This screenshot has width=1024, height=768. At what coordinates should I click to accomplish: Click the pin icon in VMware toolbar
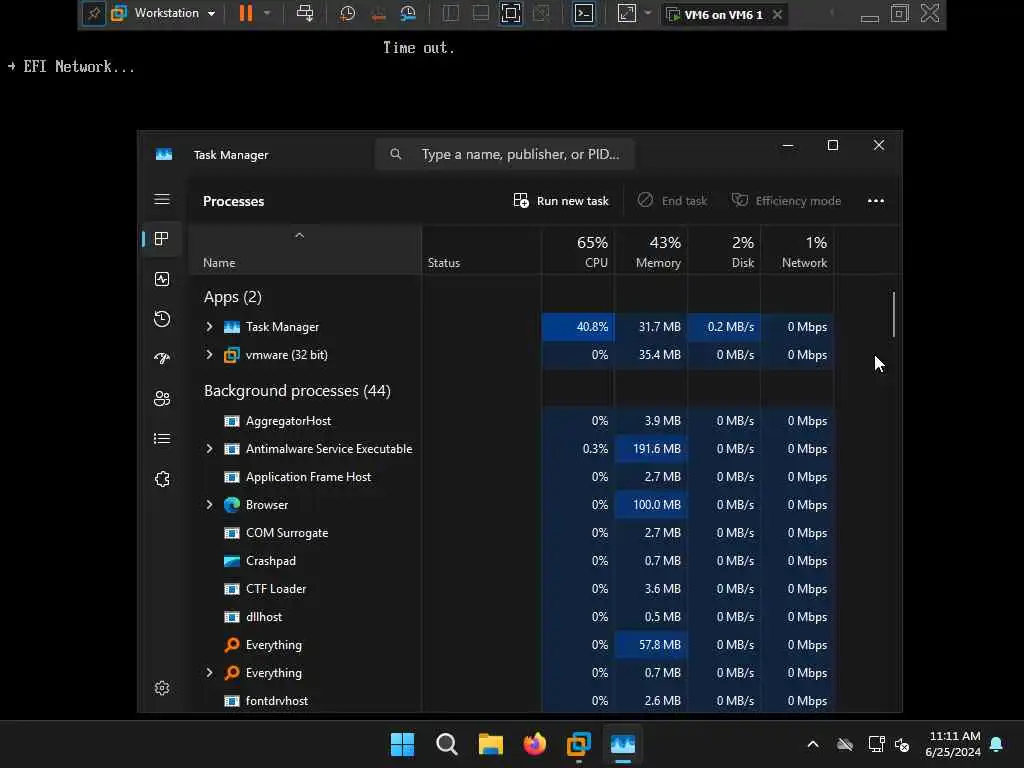[93, 14]
